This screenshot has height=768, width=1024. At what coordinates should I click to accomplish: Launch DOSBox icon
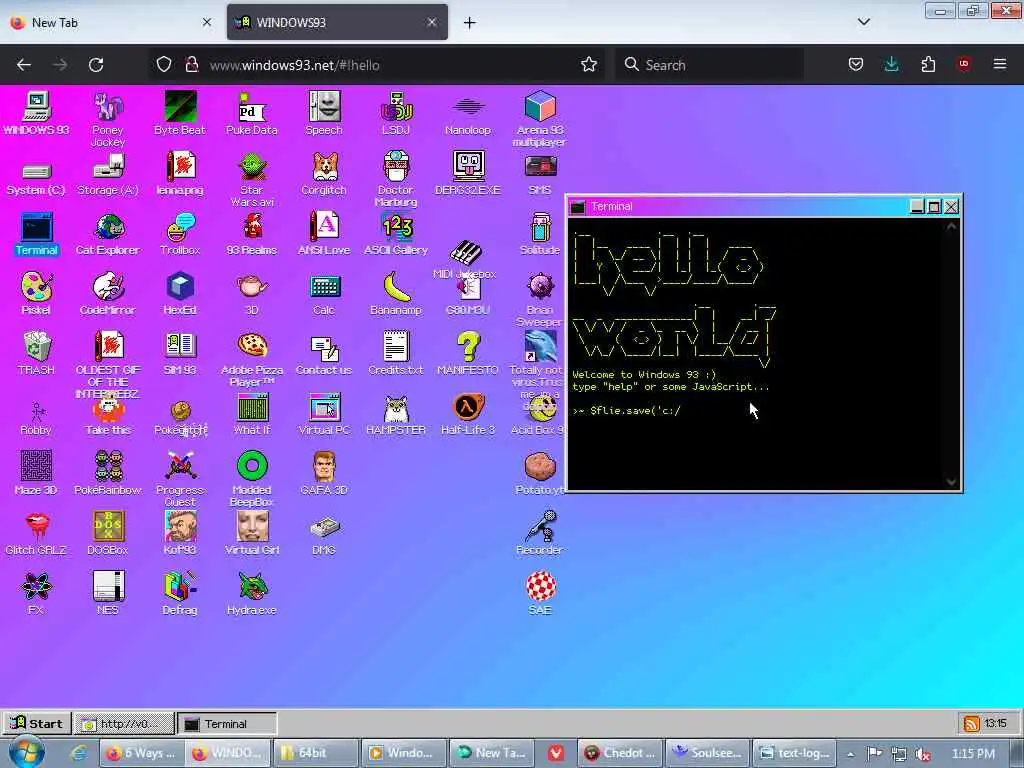coord(108,534)
